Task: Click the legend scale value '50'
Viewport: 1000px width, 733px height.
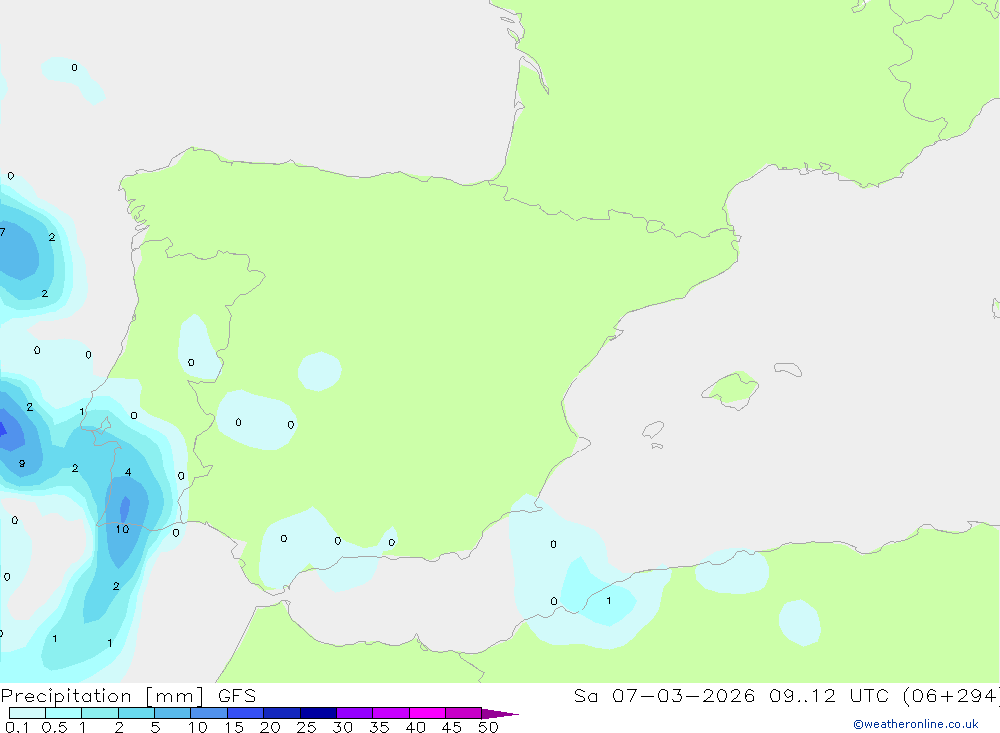Action: (x=488, y=727)
